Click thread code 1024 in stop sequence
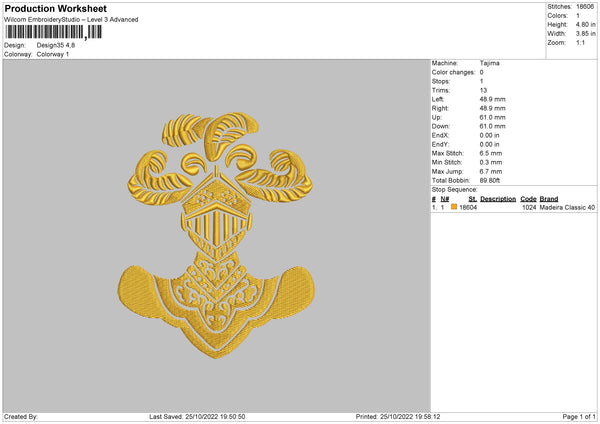The height and width of the screenshot is (424, 600). pyautogui.click(x=529, y=207)
